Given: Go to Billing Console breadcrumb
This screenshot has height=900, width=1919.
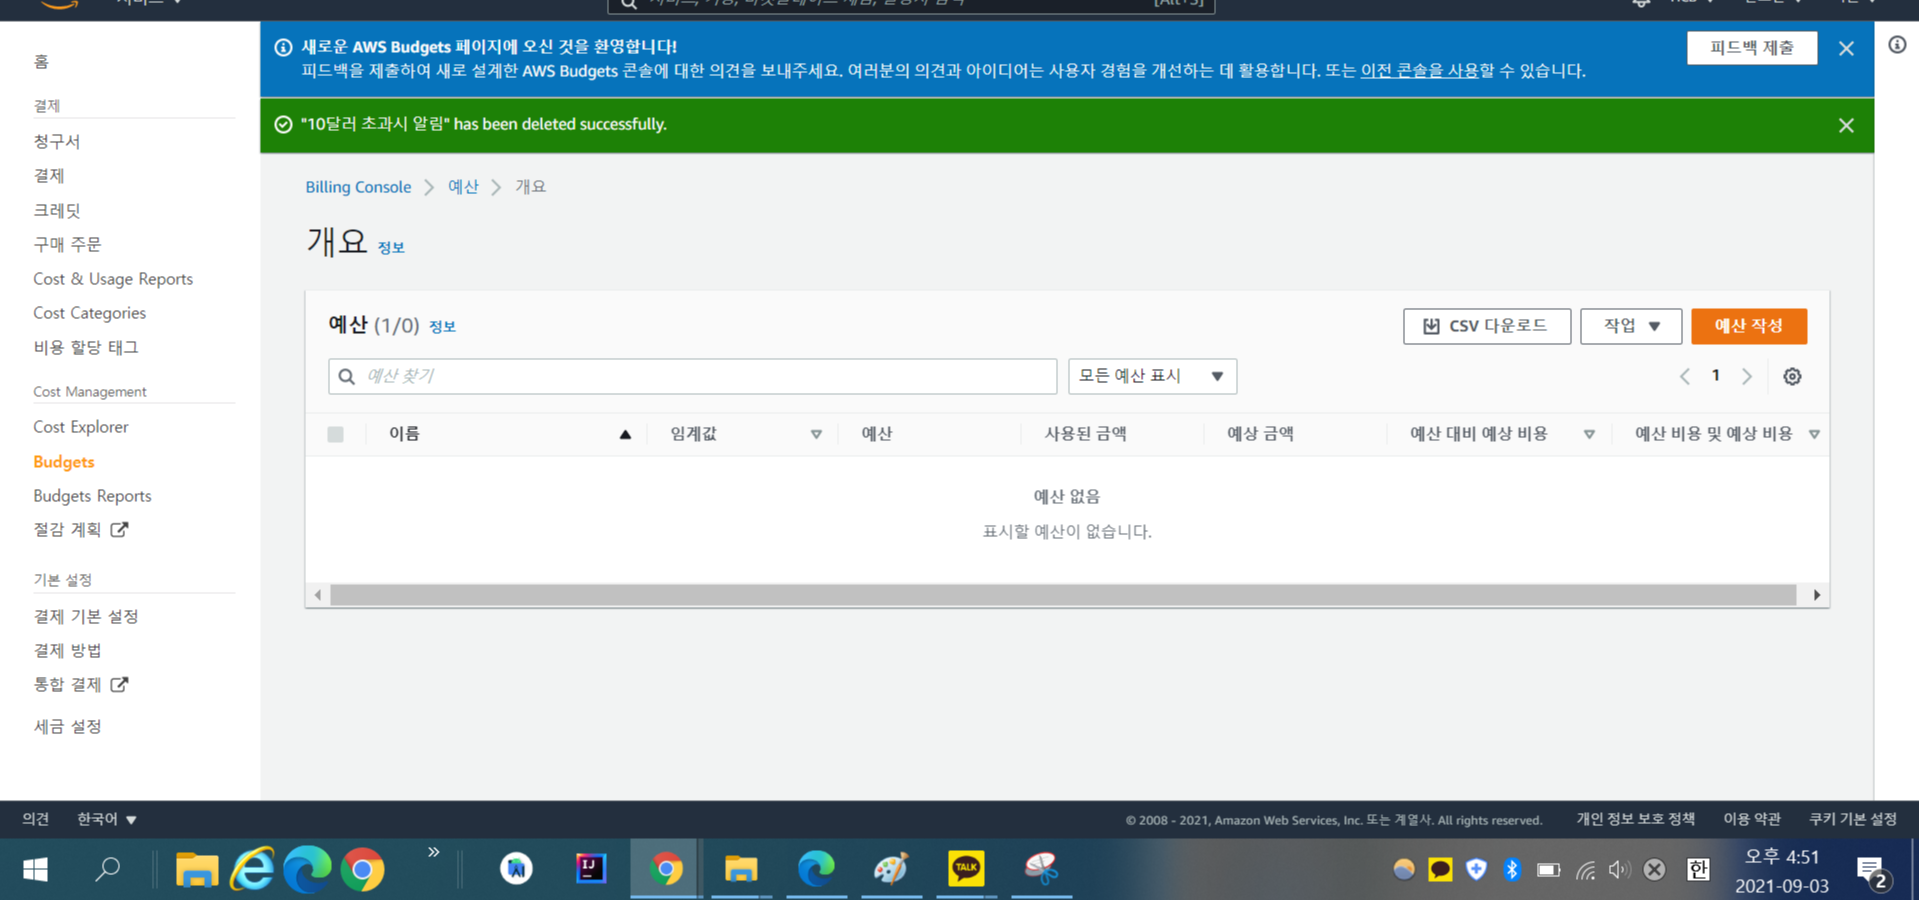Looking at the screenshot, I should (358, 187).
